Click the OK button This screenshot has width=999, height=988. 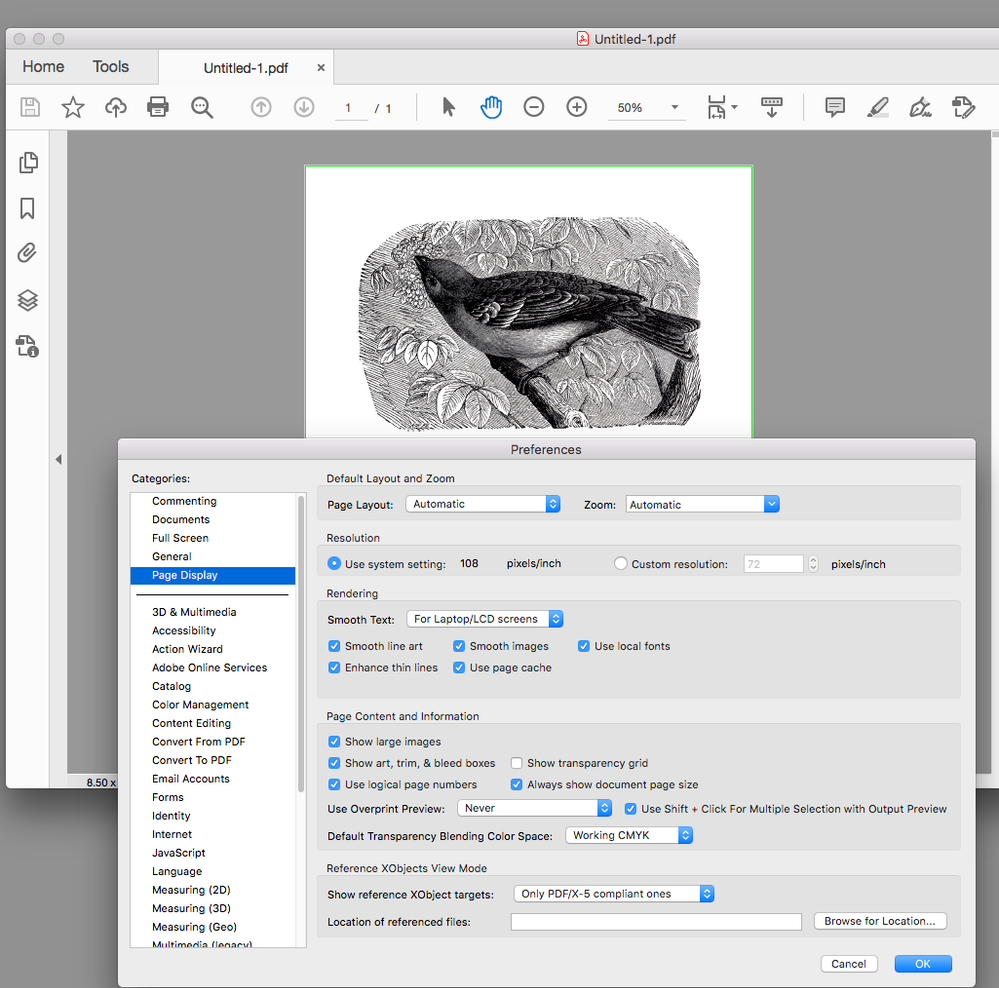pyautogui.click(x=922, y=964)
